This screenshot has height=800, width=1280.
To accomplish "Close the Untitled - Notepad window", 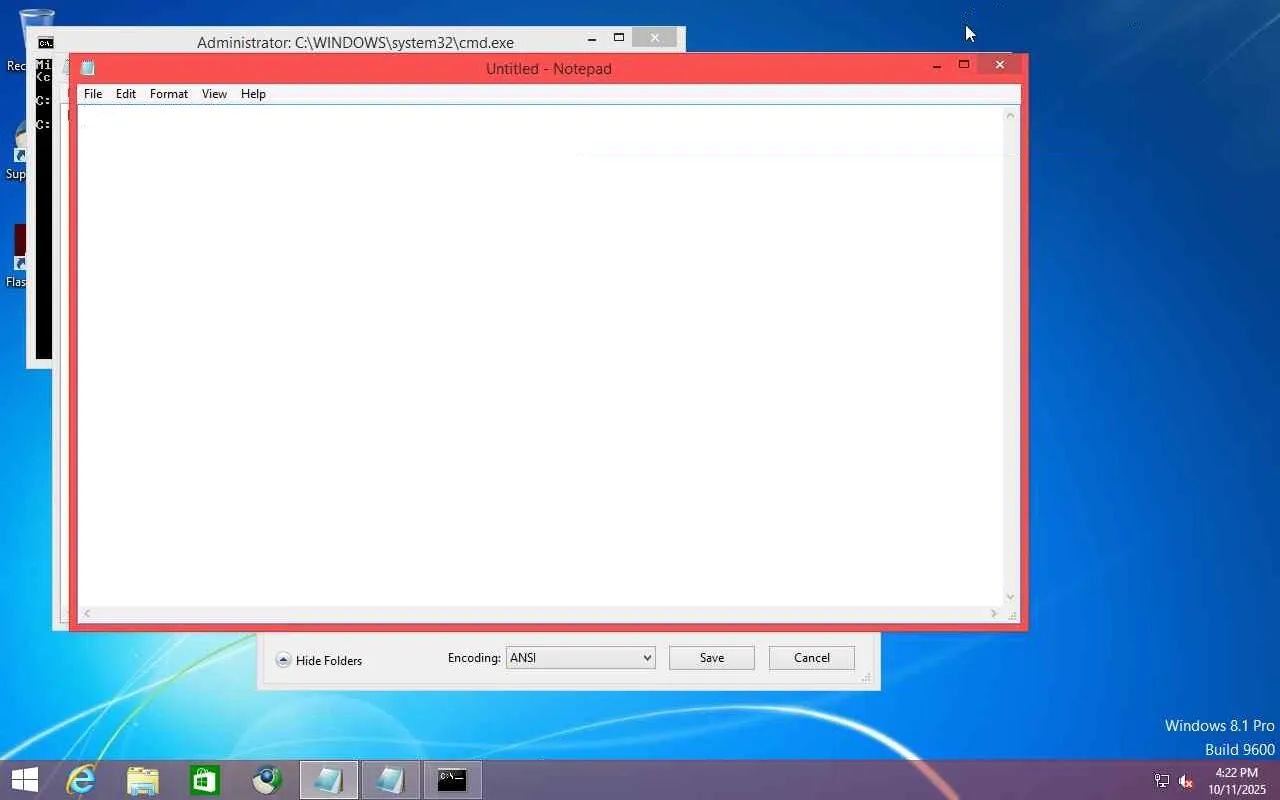I will pyautogui.click(x=999, y=66).
